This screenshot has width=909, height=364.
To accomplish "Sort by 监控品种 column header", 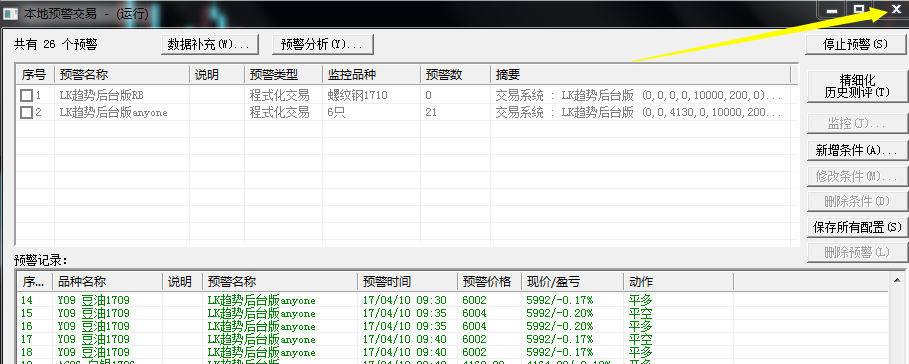I will [x=372, y=75].
